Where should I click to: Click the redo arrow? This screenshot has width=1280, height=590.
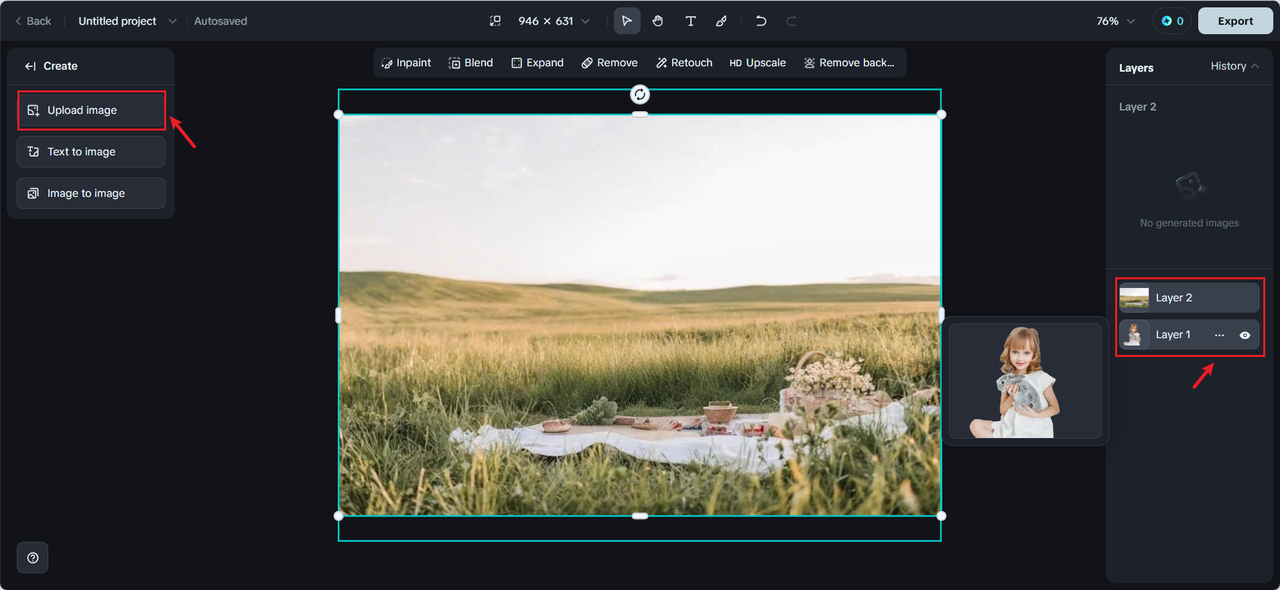pos(792,21)
